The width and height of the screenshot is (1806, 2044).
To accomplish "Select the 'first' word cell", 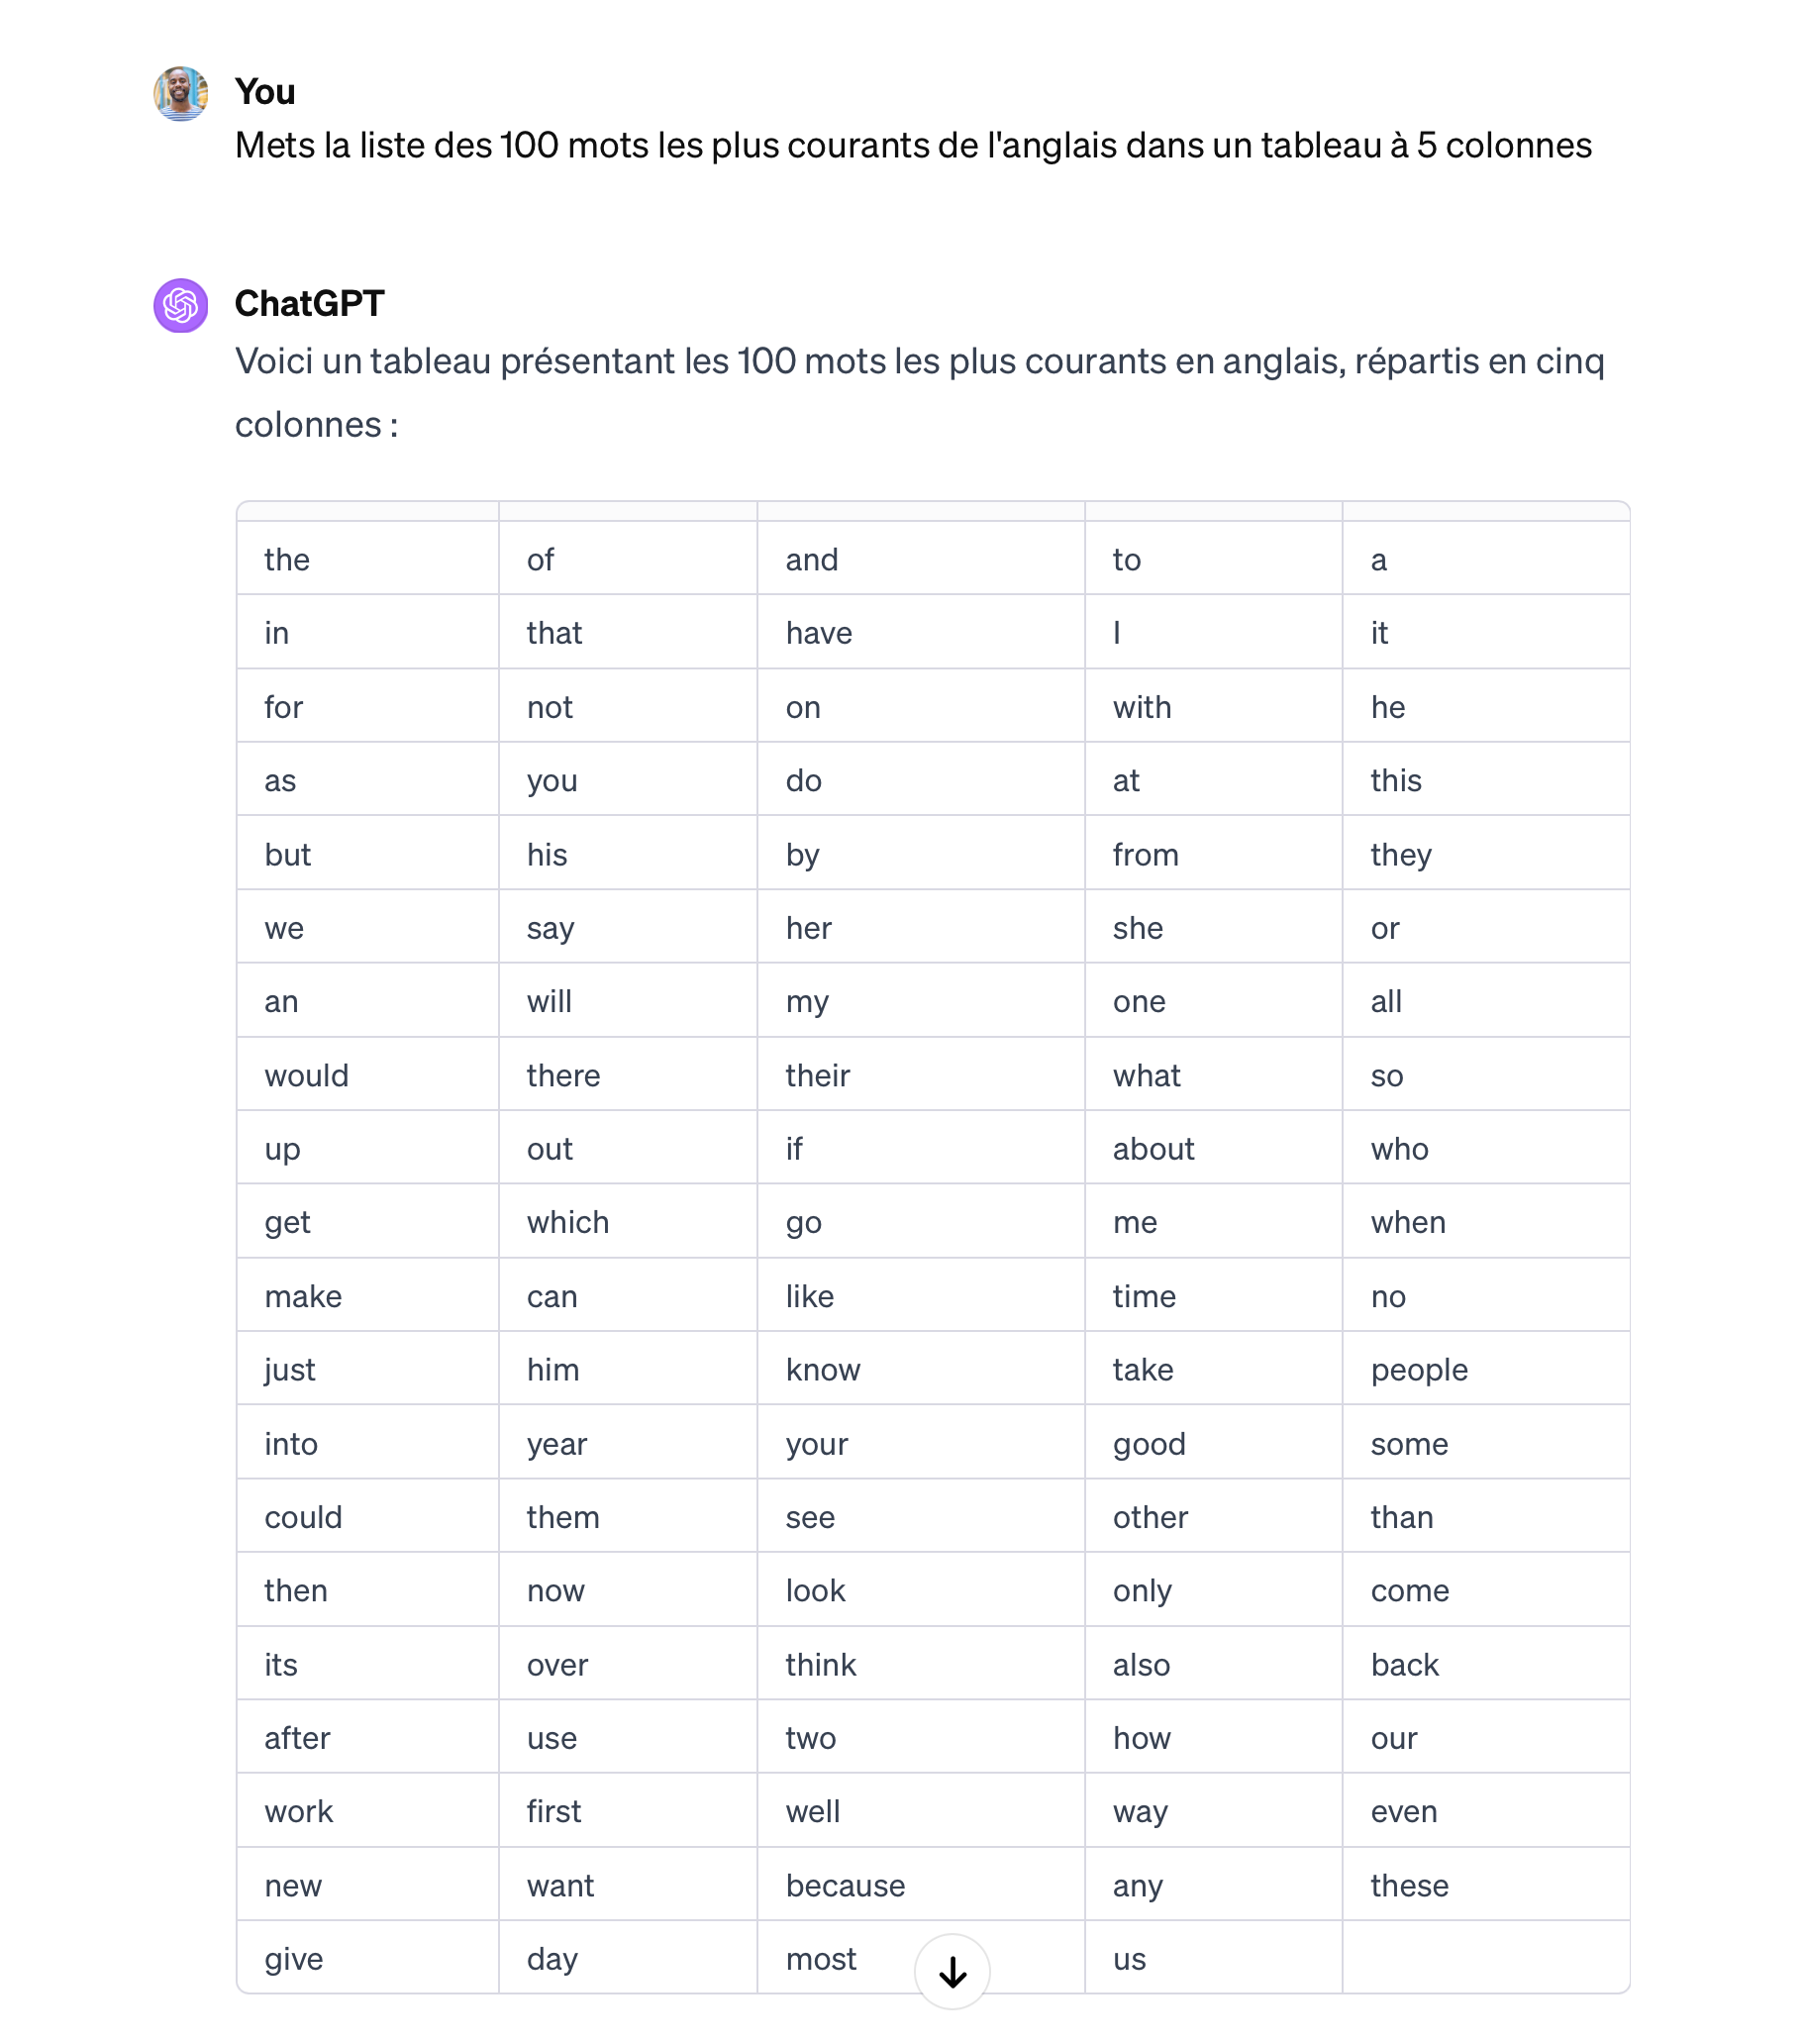I will tap(627, 1810).
